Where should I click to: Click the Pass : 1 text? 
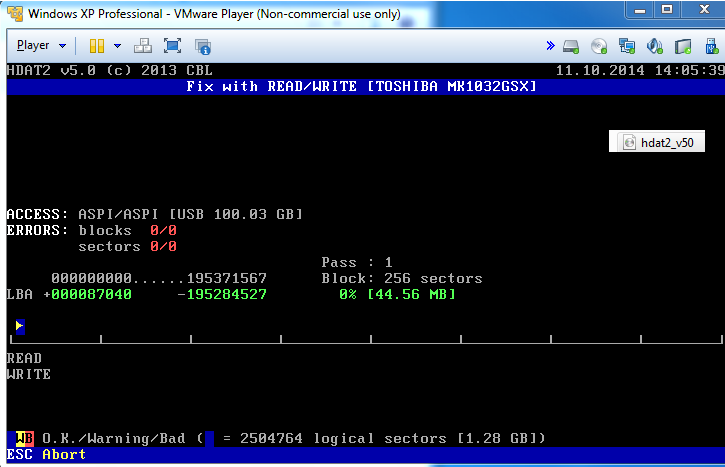tap(357, 262)
